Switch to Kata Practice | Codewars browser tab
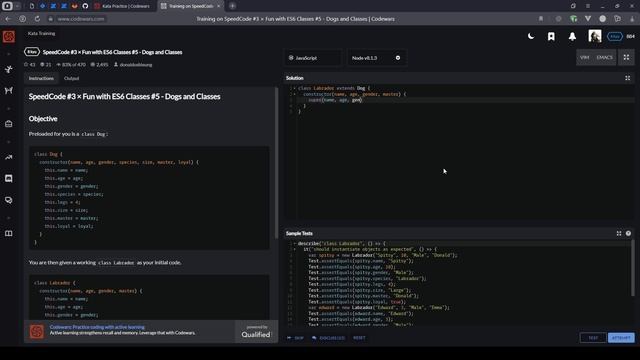This screenshot has height=360, width=640. (x=122, y=6)
